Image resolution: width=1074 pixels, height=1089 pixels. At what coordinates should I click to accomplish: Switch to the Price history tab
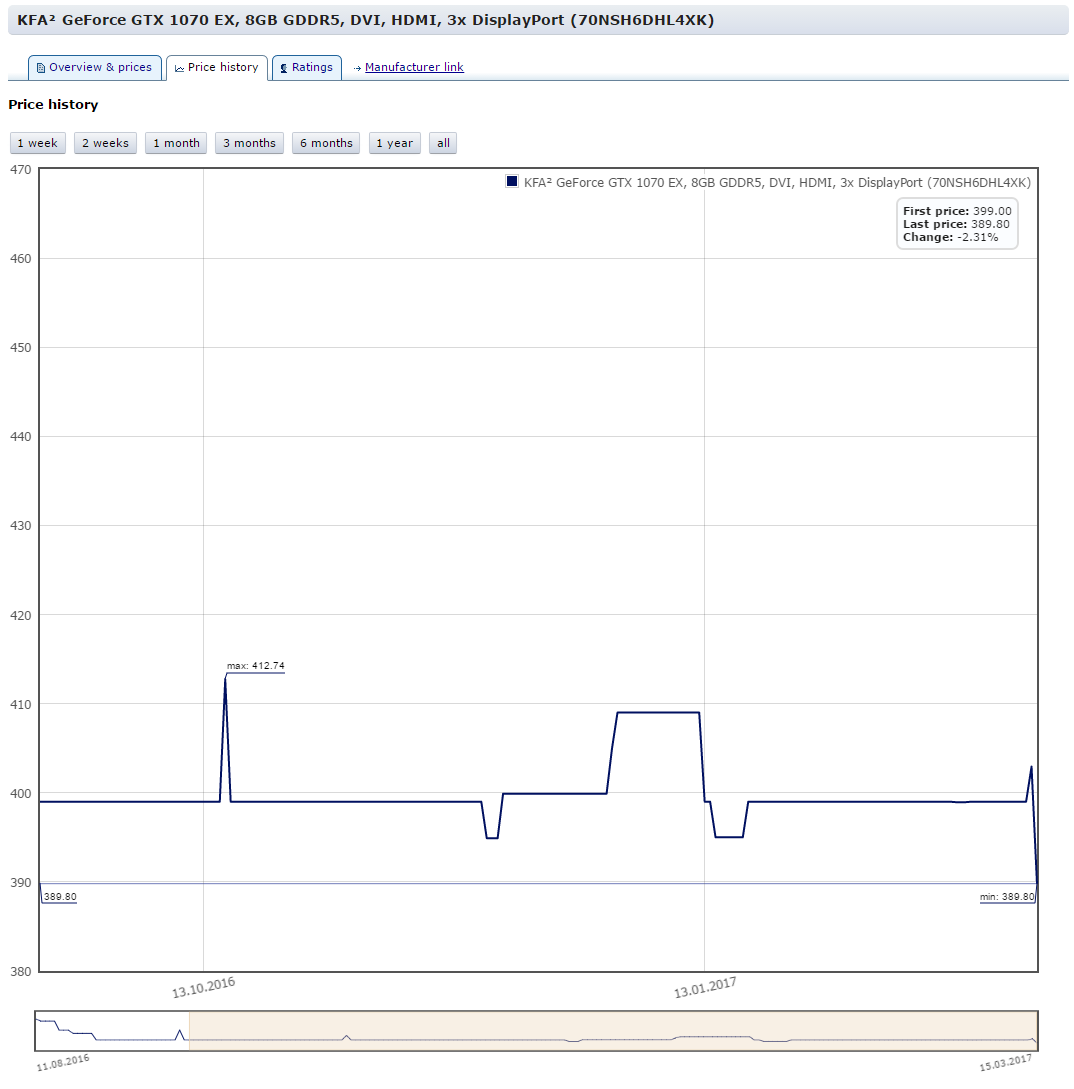pyautogui.click(x=217, y=67)
